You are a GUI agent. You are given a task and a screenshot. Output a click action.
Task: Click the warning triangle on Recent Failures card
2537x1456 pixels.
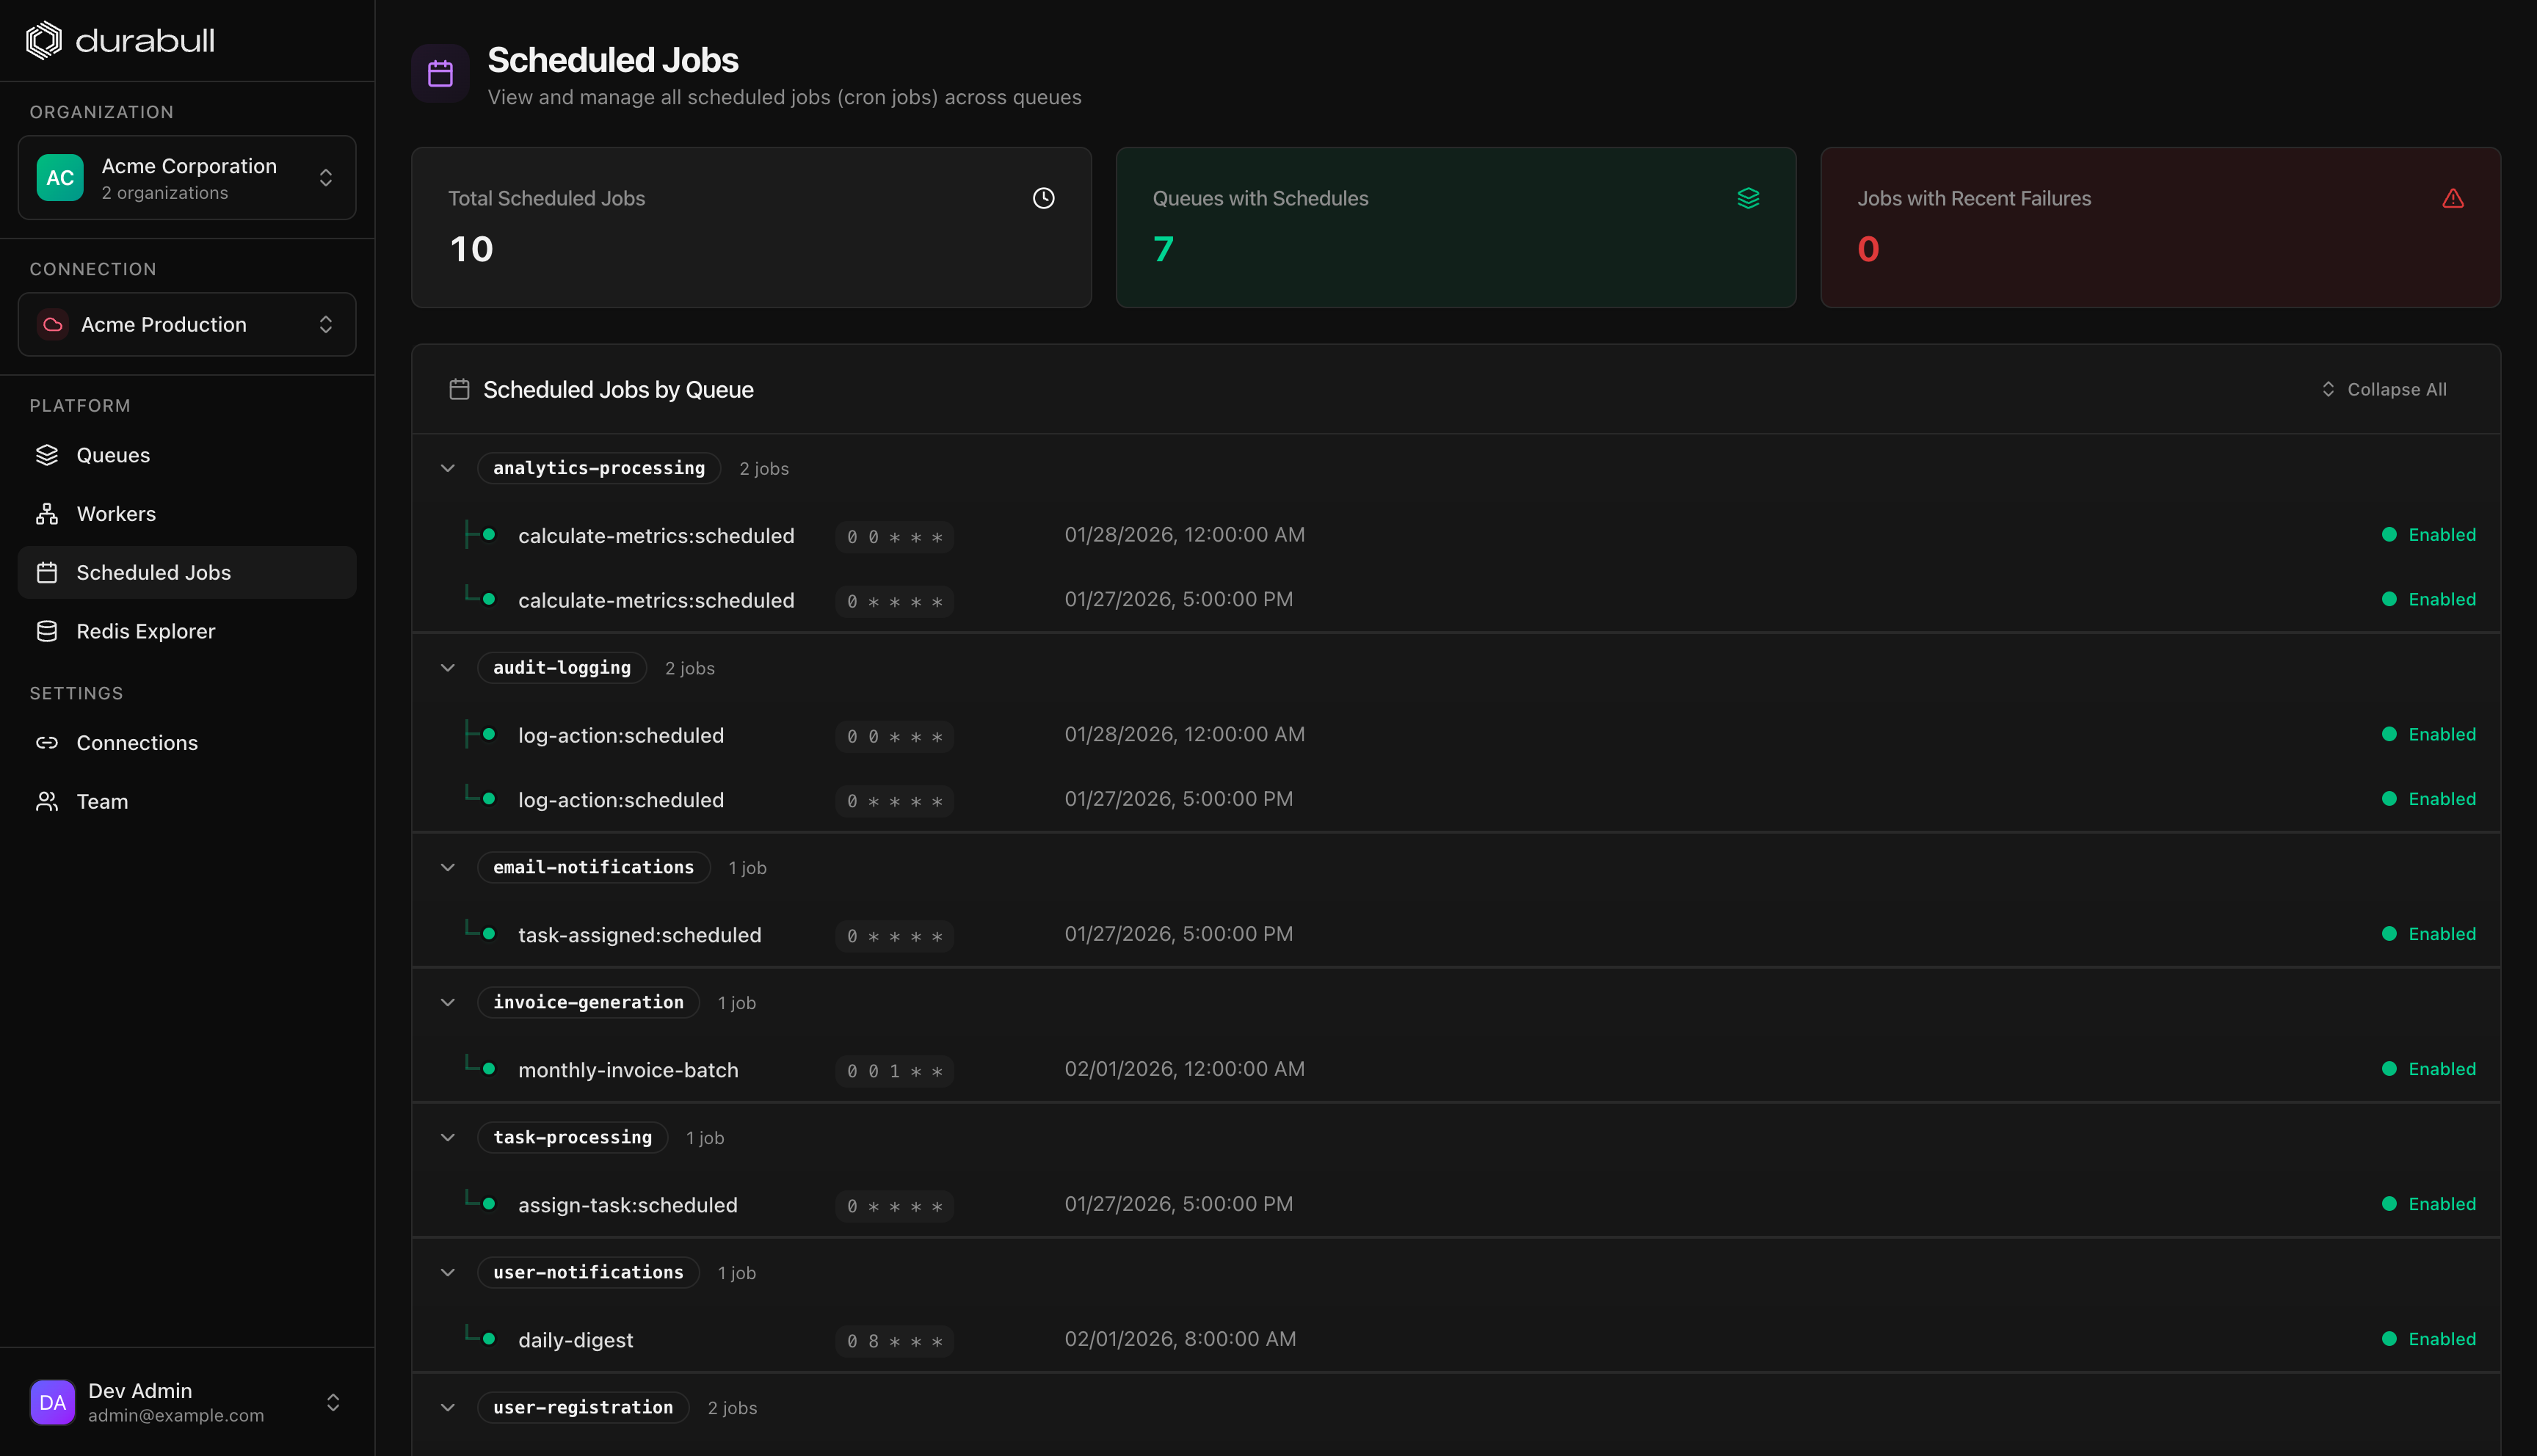(x=2453, y=198)
